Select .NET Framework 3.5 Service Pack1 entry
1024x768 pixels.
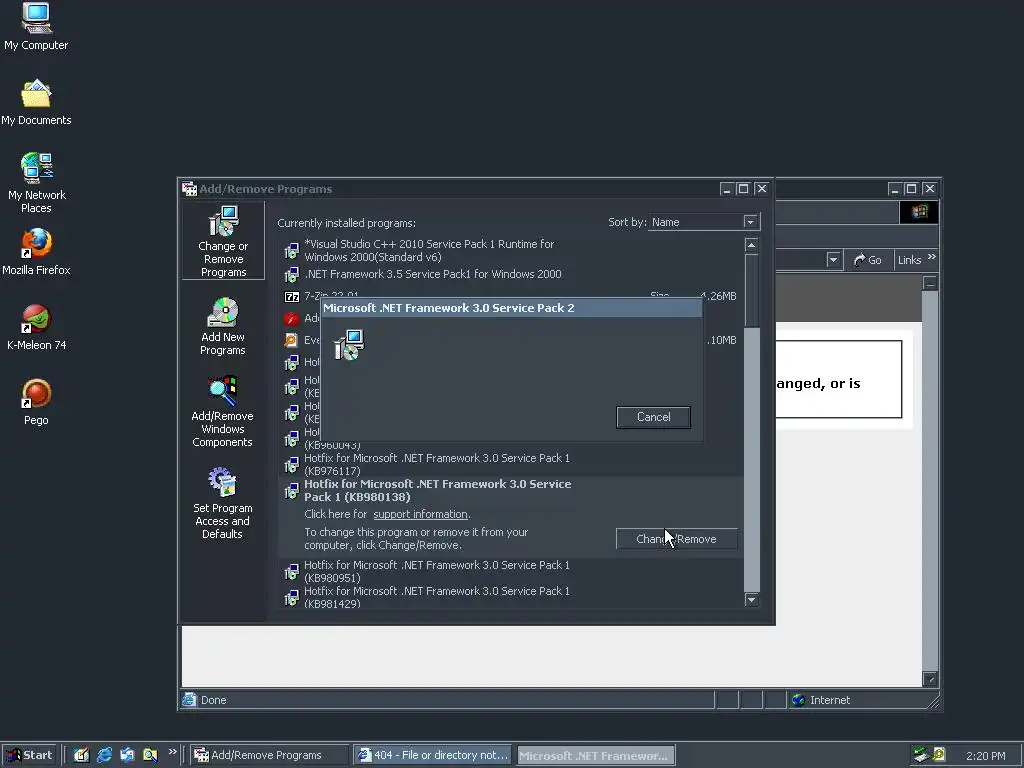click(433, 274)
